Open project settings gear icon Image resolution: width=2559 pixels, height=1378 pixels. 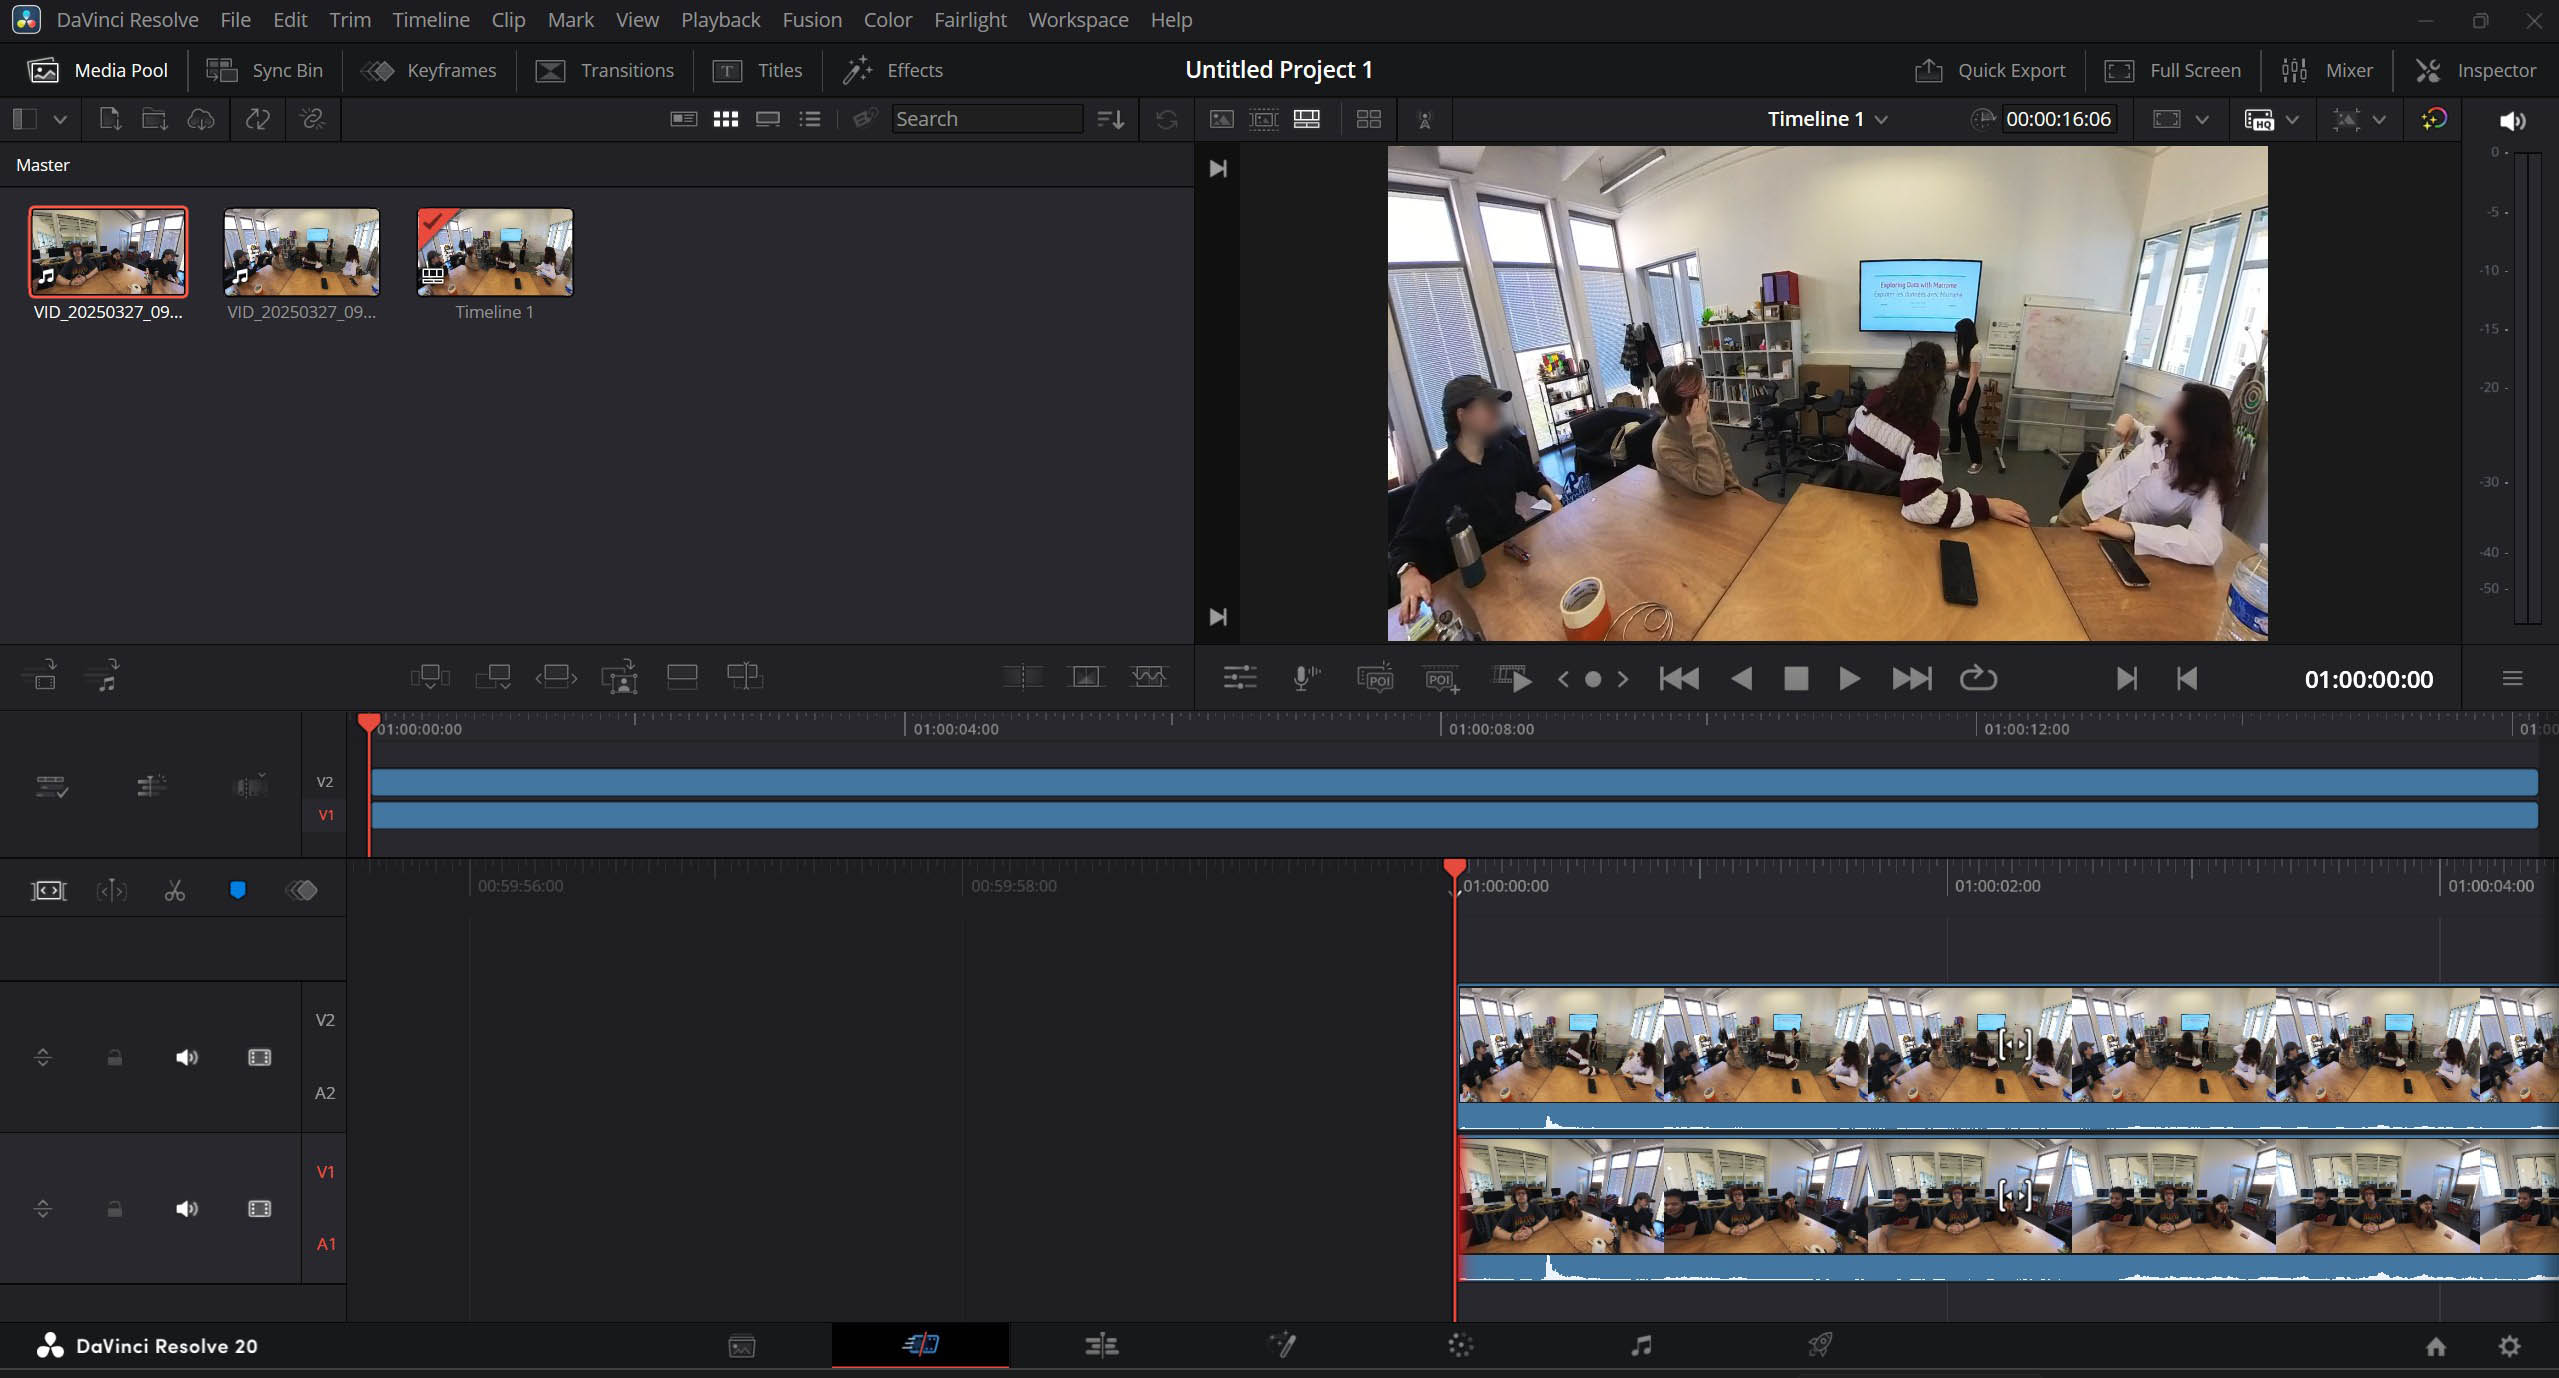click(x=2509, y=1346)
